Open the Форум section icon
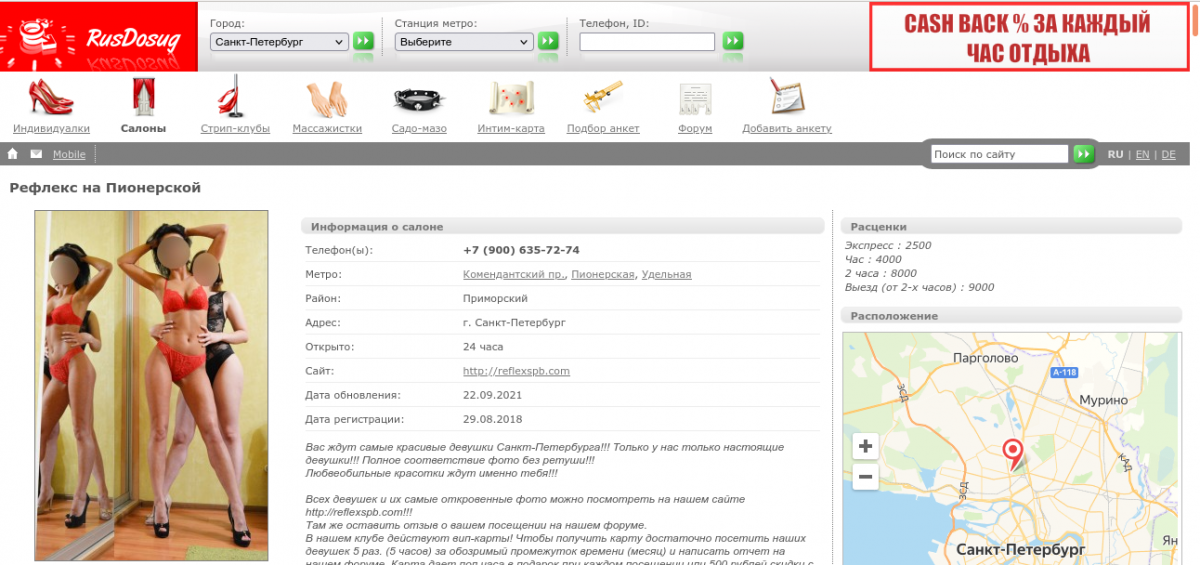This screenshot has height=565, width=1200. tap(695, 99)
